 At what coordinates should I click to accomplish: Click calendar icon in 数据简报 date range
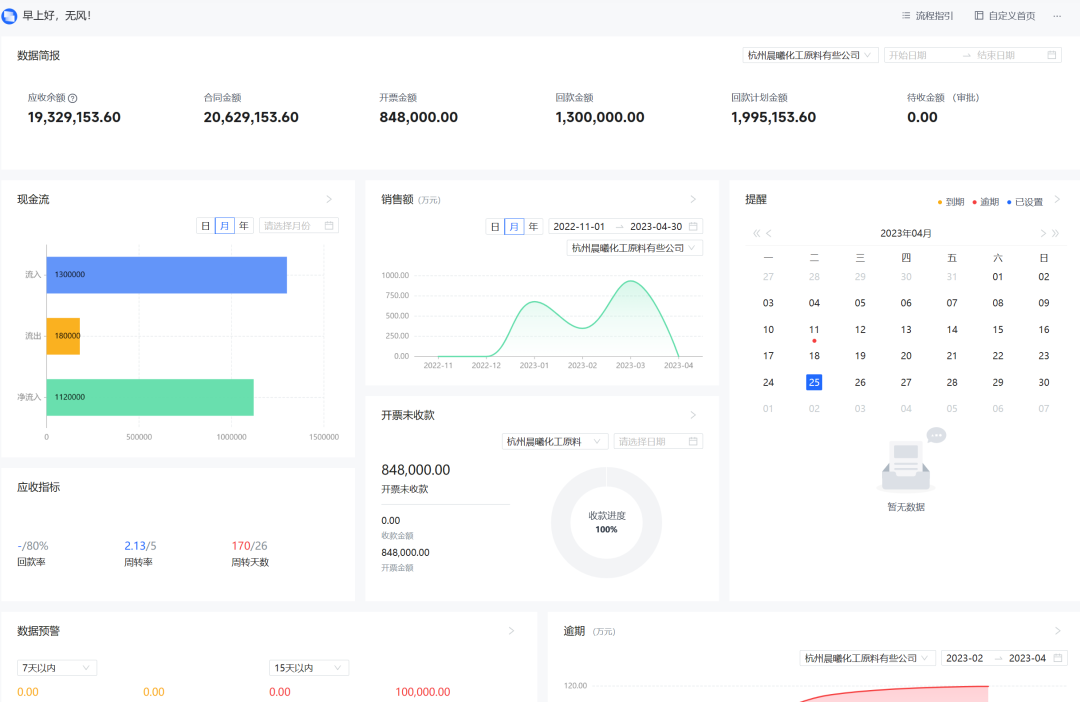(x=1052, y=55)
